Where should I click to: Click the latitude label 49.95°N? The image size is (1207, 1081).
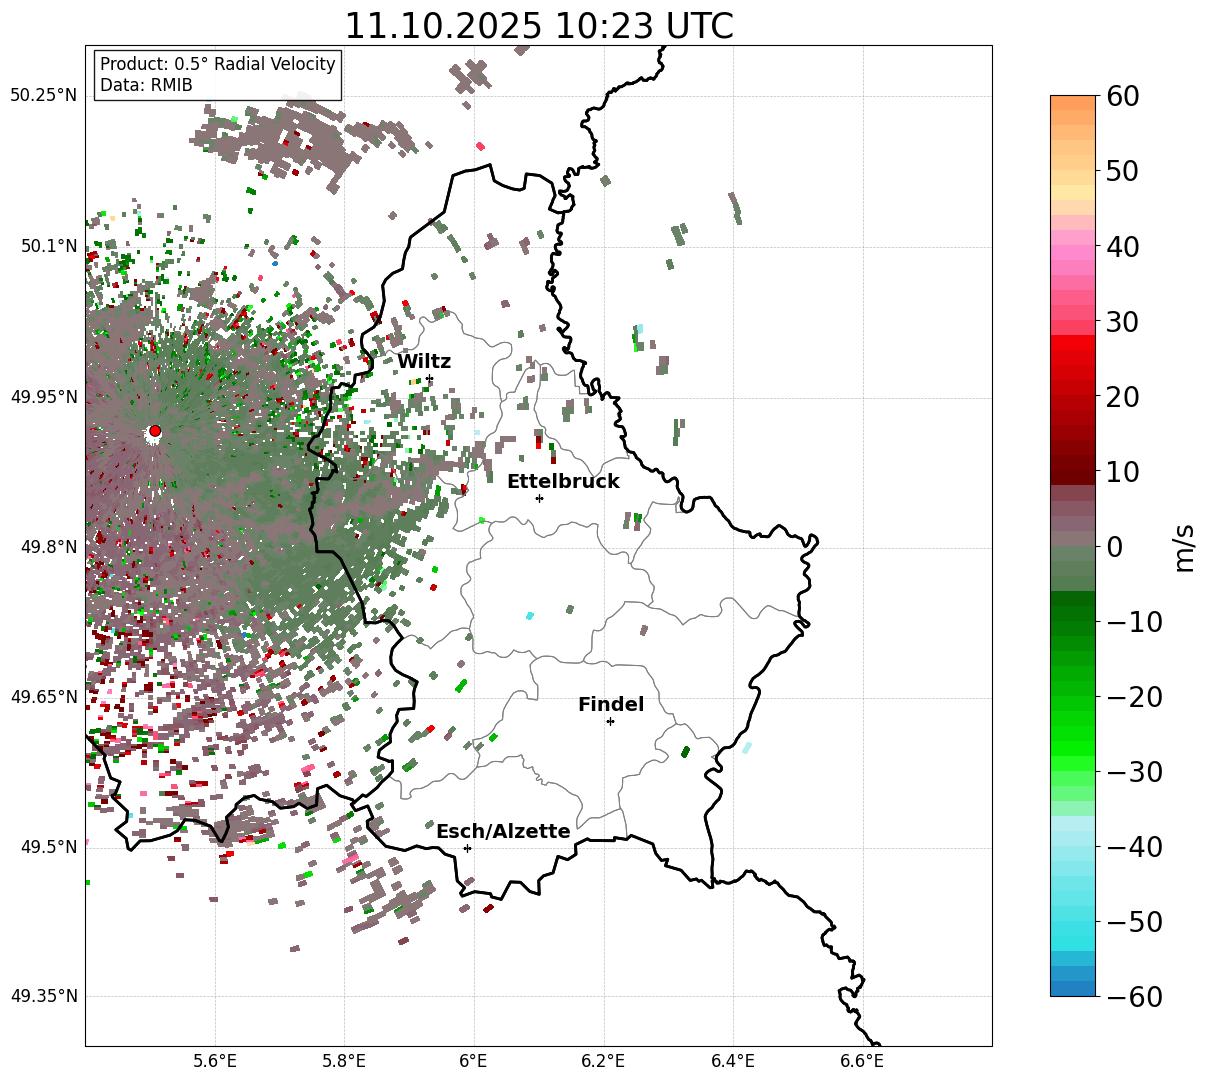point(44,397)
